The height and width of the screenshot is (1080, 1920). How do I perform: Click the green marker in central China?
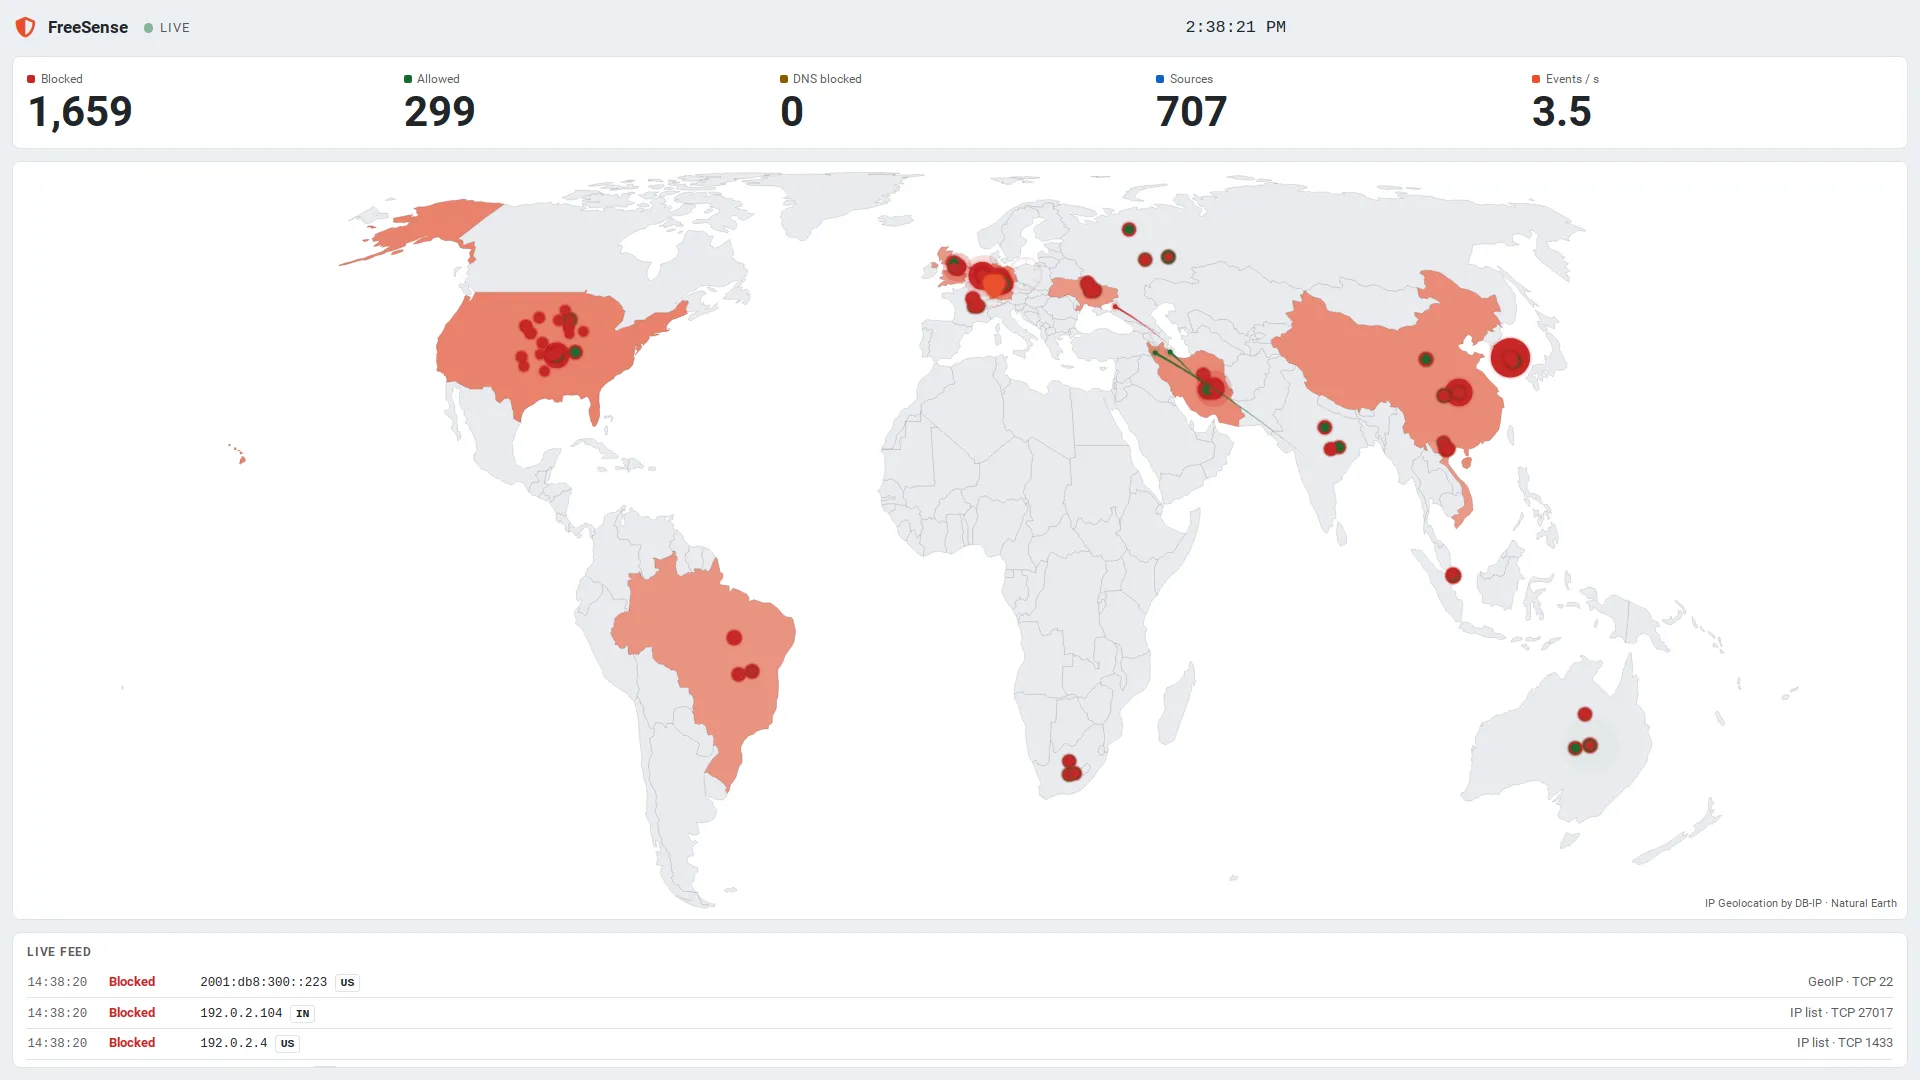1426,359
